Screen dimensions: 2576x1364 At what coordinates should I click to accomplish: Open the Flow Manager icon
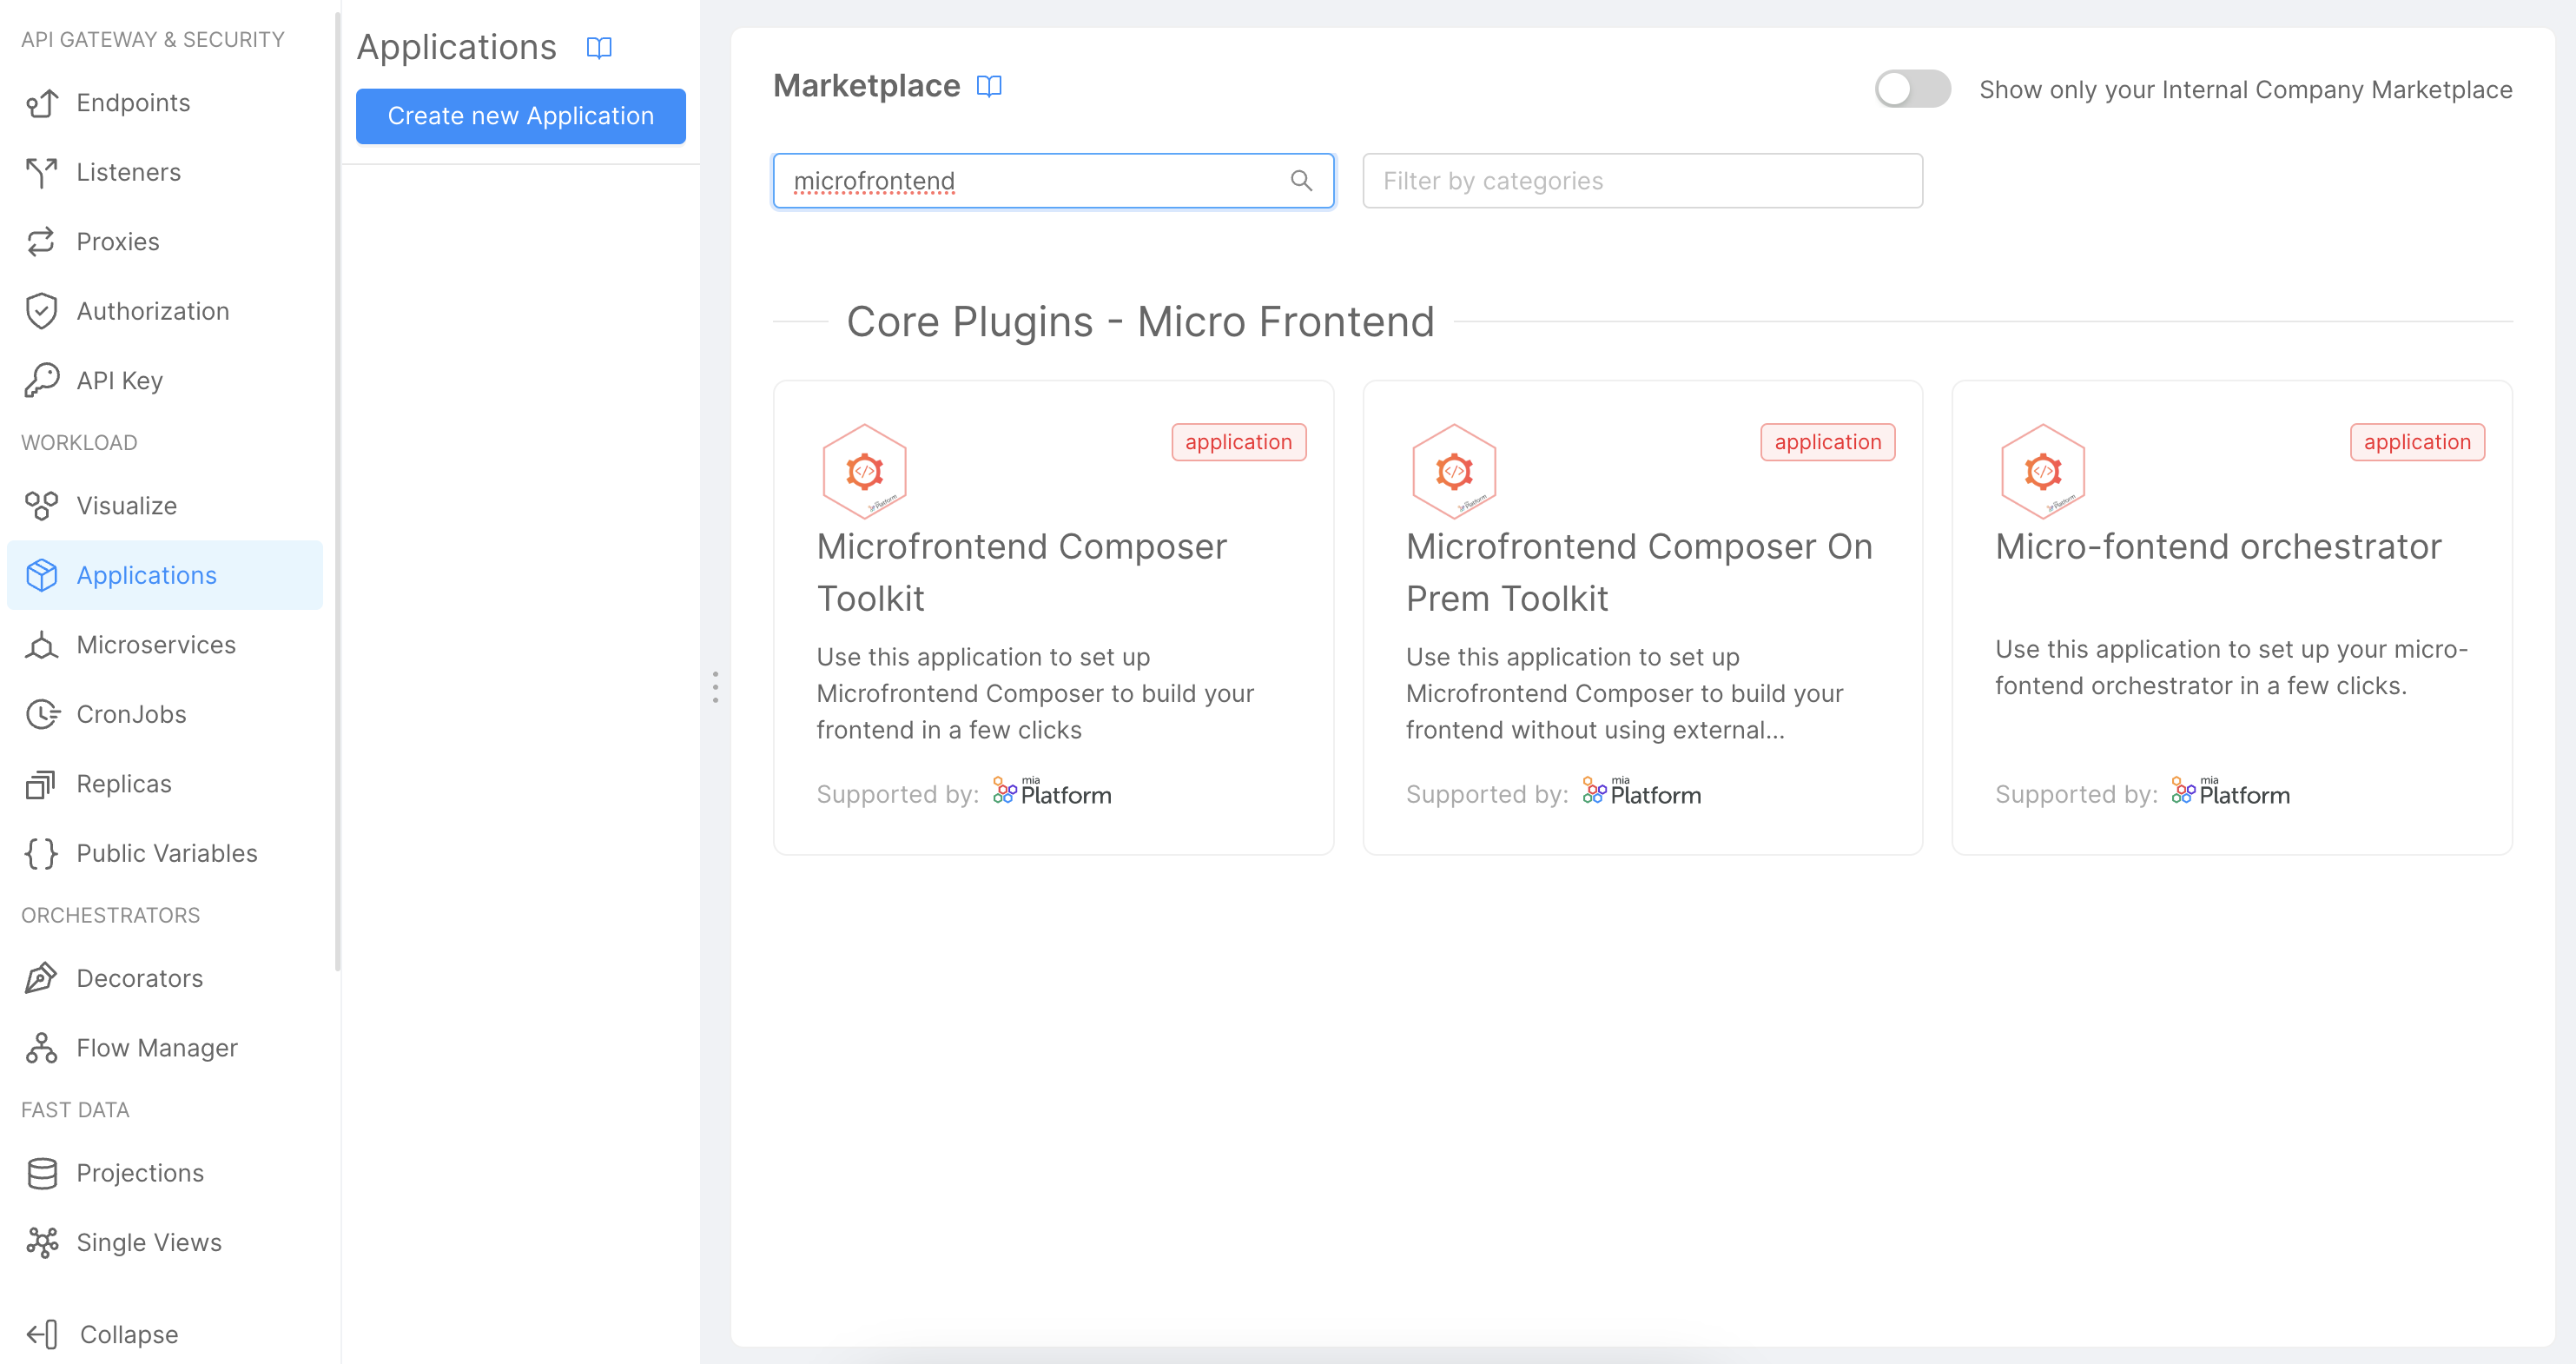(40, 1048)
